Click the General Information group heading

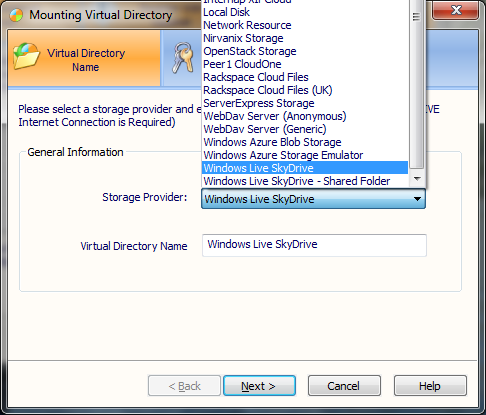click(75, 152)
